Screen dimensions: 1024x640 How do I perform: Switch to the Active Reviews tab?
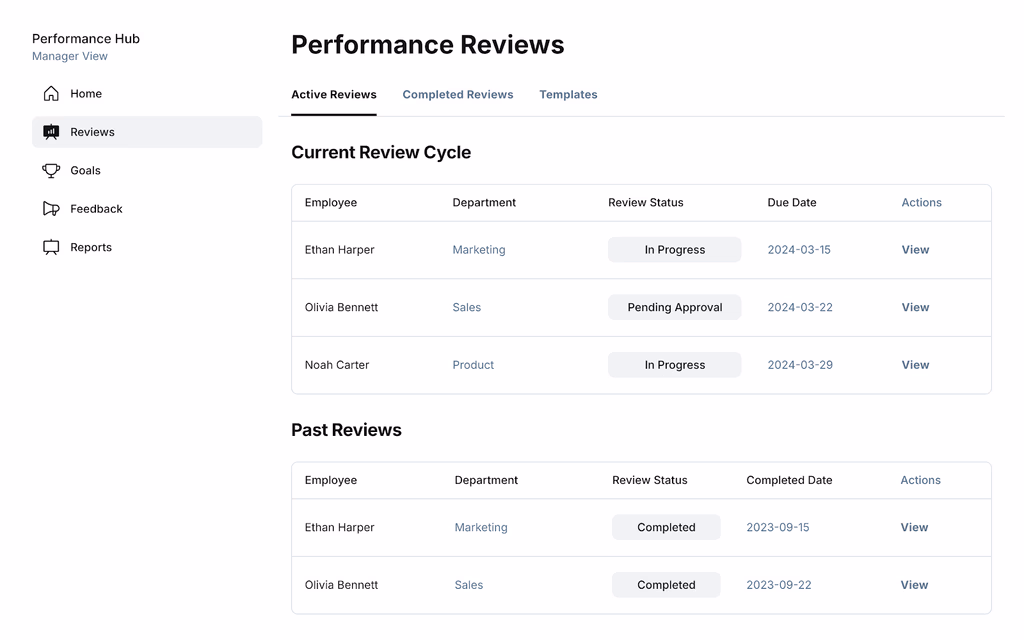click(x=334, y=95)
